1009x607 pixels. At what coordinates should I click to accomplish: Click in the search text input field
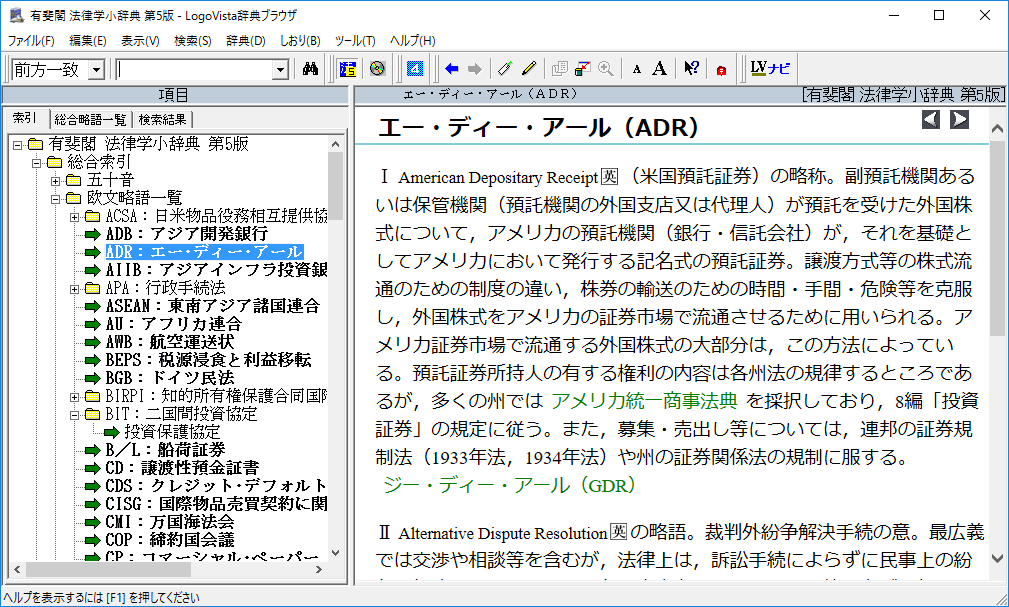(195, 69)
